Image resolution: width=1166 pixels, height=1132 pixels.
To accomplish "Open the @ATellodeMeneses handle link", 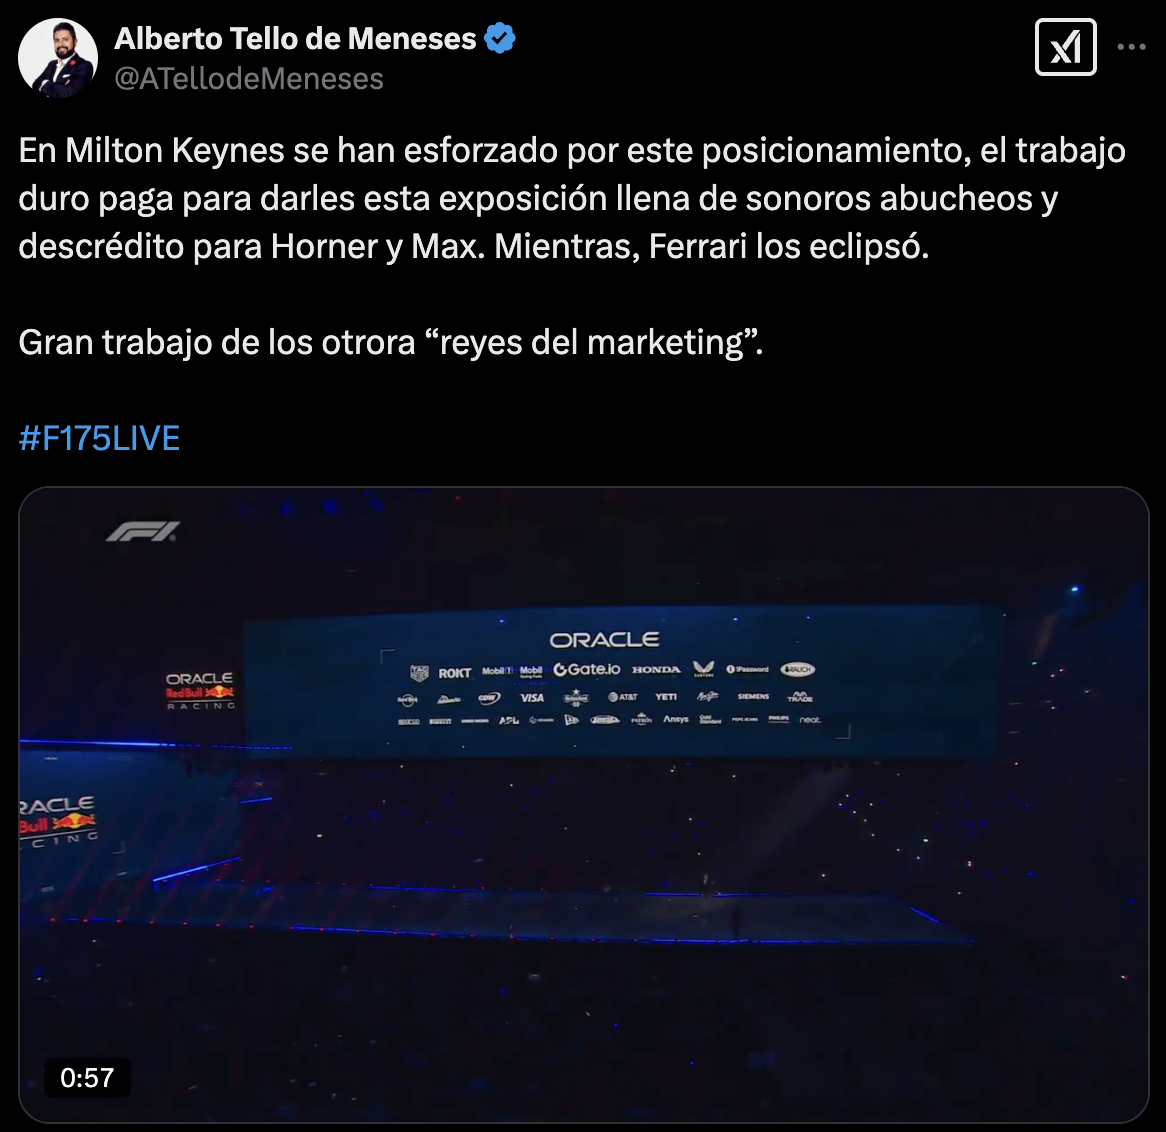I will coord(248,79).
